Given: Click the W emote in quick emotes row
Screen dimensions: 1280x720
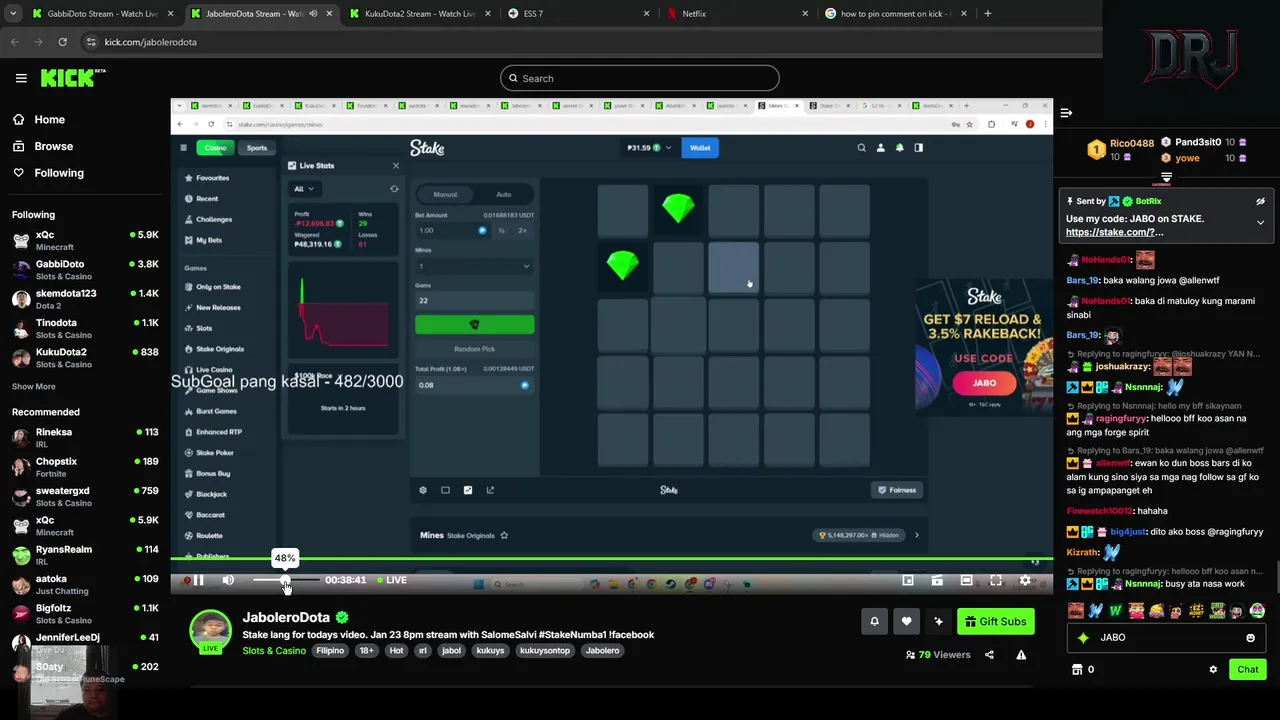Looking at the screenshot, I should (1115, 611).
